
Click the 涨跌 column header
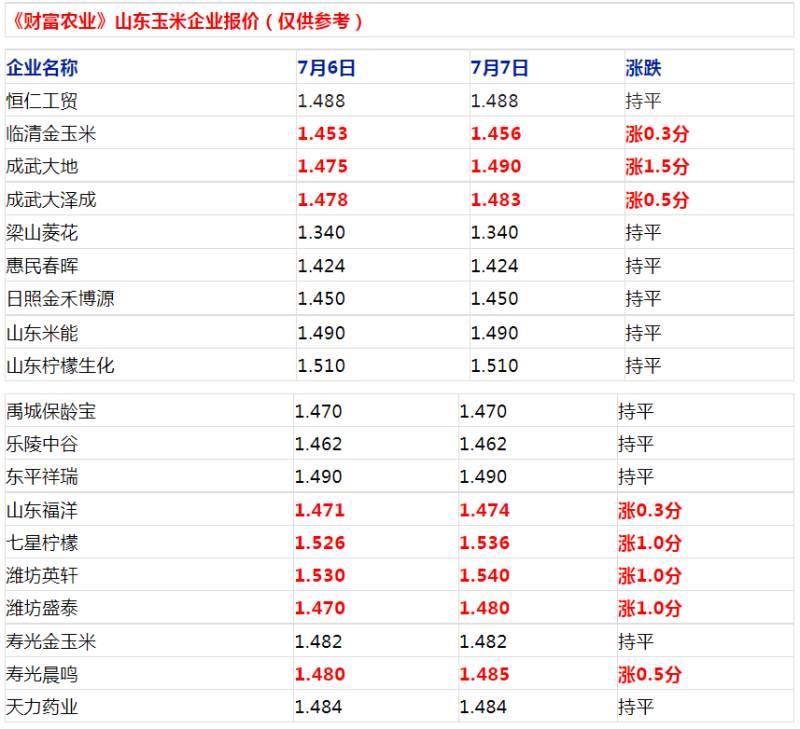pos(643,67)
